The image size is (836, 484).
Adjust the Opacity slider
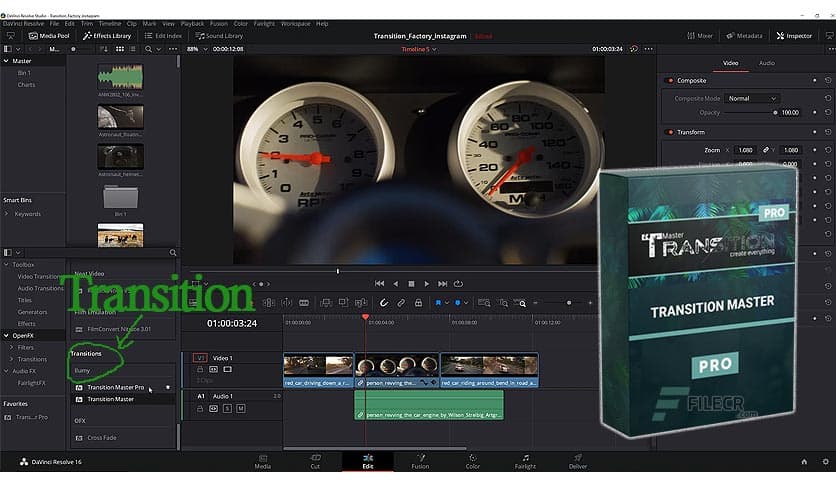pyautogui.click(x=752, y=112)
